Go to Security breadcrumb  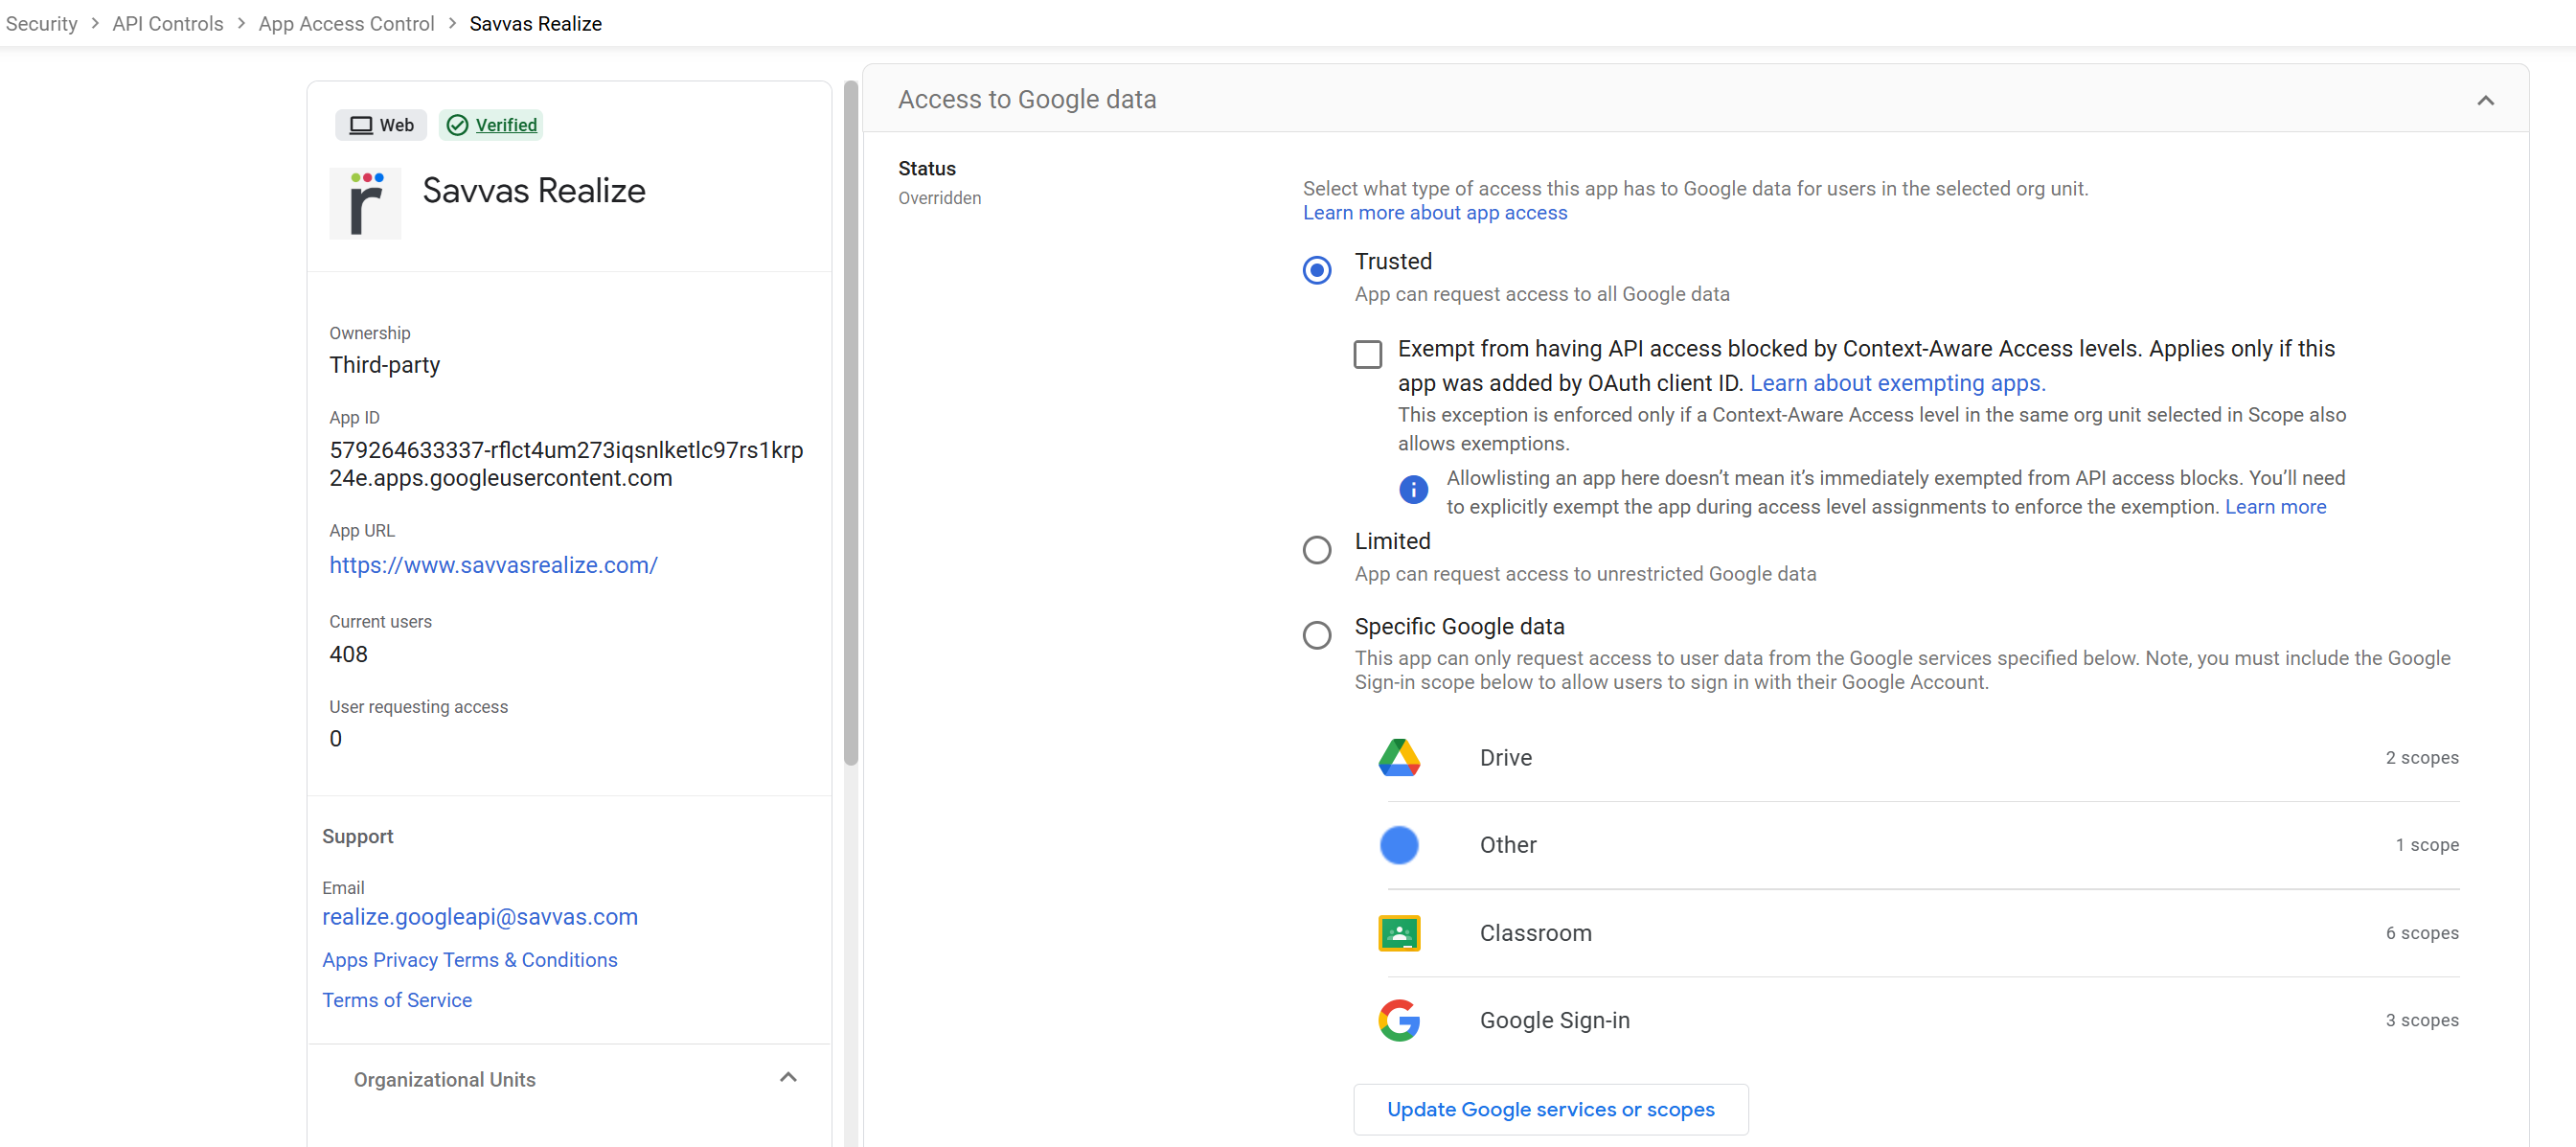[x=41, y=23]
